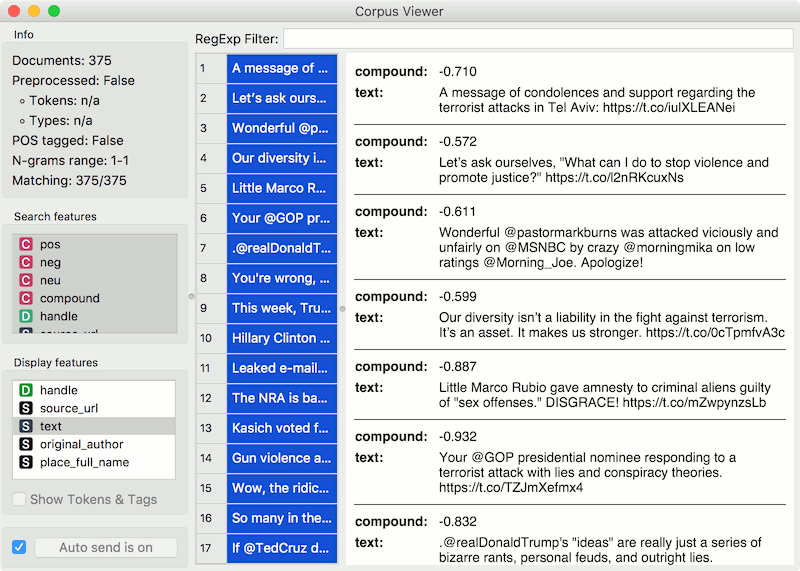The width and height of the screenshot is (800, 571).
Task: Select the 'text' display feature
Action: coord(51,426)
